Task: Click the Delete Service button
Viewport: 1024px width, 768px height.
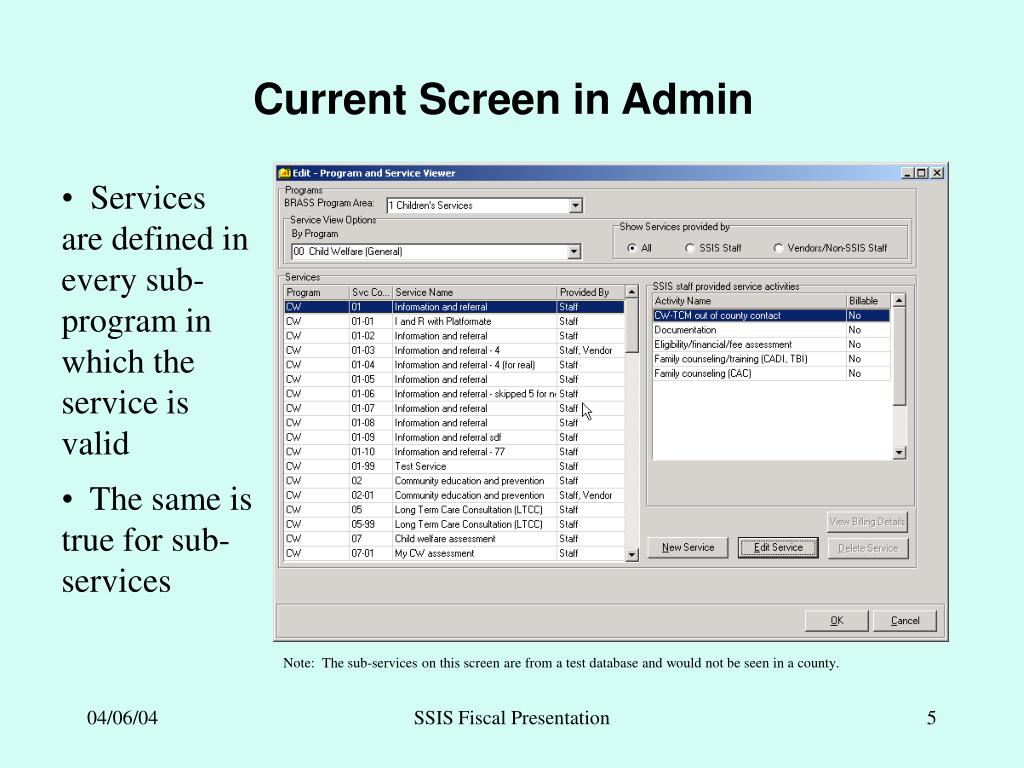Action: tap(868, 548)
